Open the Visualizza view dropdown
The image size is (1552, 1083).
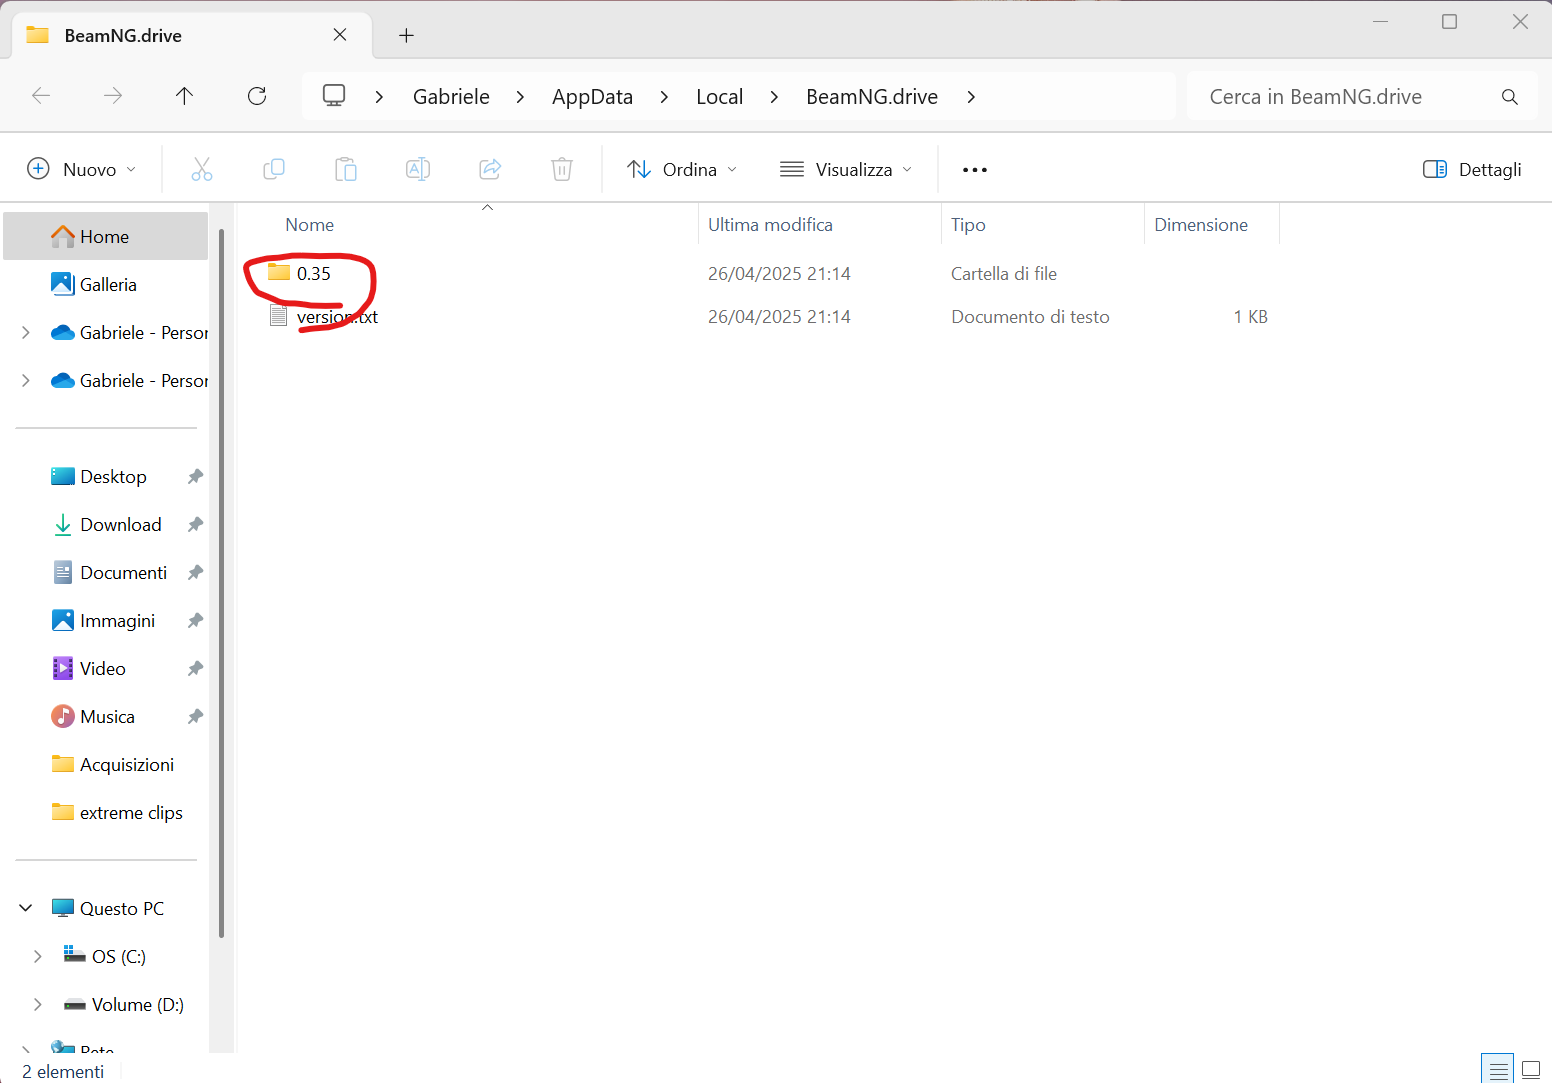click(846, 169)
